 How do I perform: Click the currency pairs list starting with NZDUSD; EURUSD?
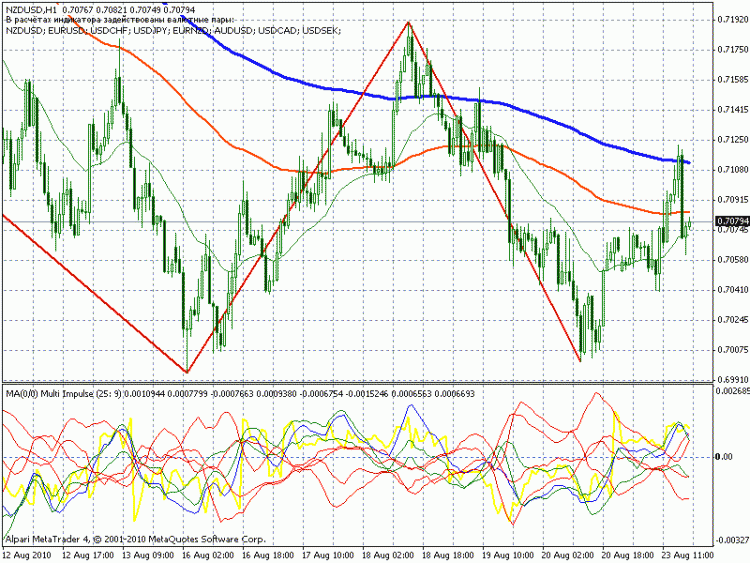172,31
